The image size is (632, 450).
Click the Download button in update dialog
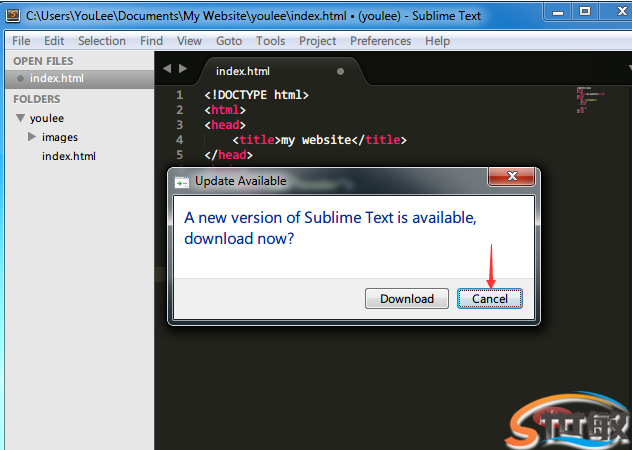pos(407,299)
